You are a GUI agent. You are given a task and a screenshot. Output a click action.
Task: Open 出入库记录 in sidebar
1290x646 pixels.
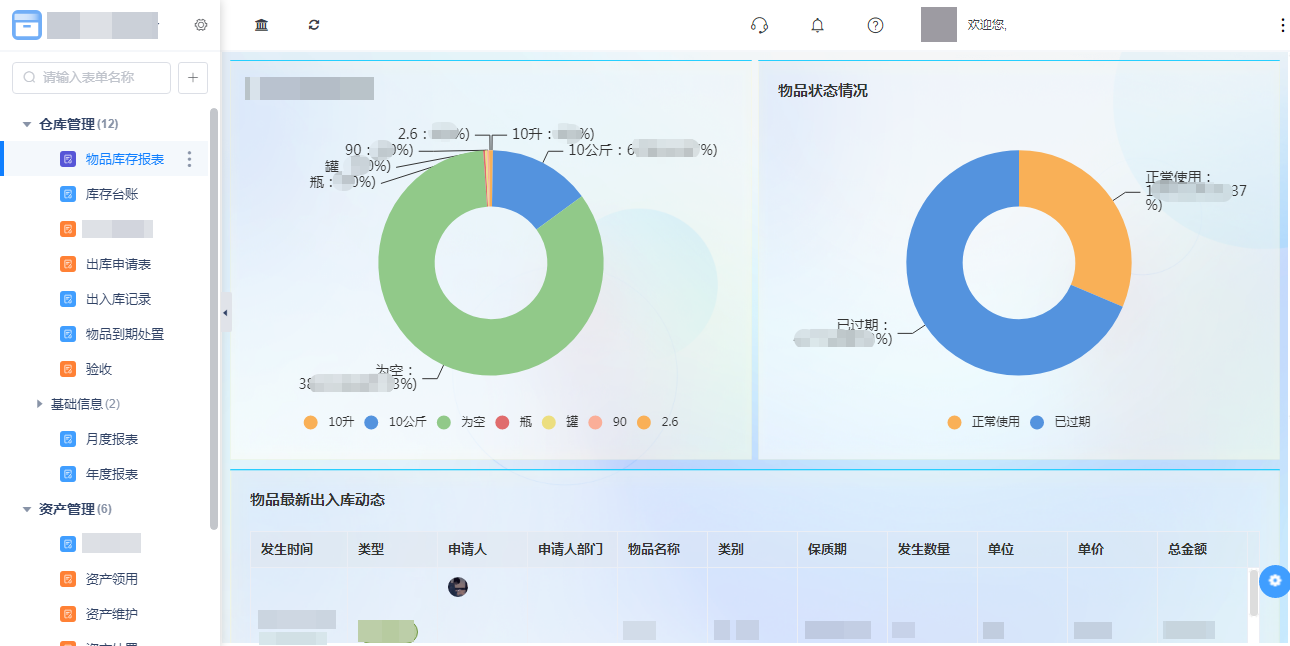[x=118, y=299]
